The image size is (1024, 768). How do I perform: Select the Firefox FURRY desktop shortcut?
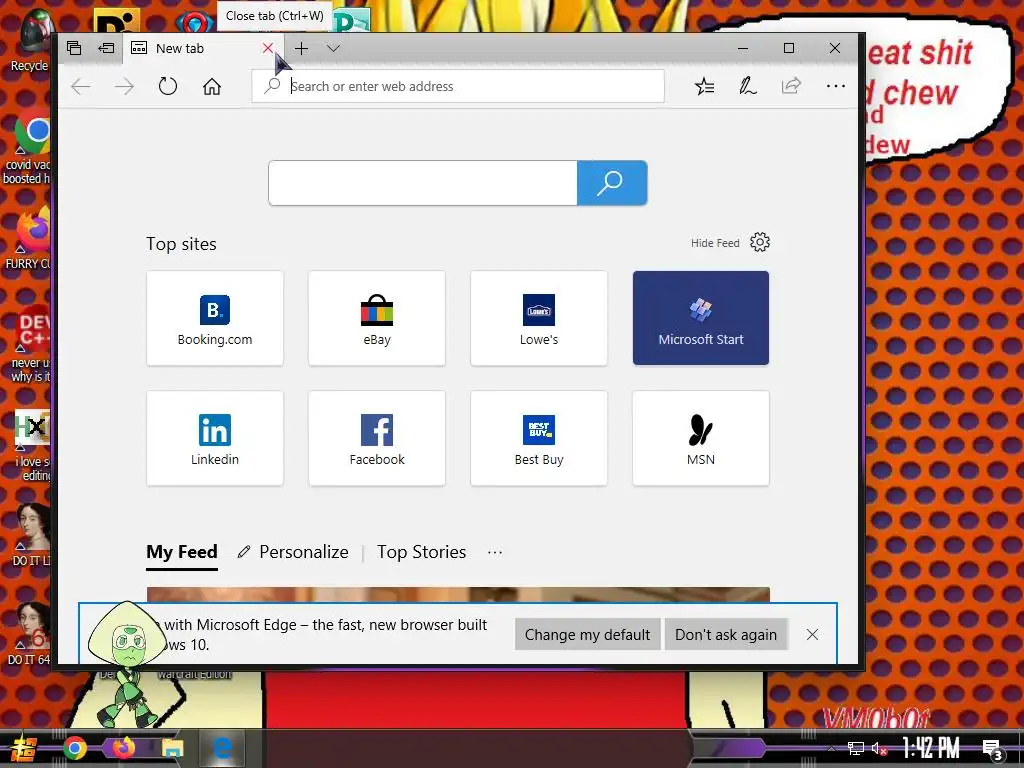tap(30, 239)
